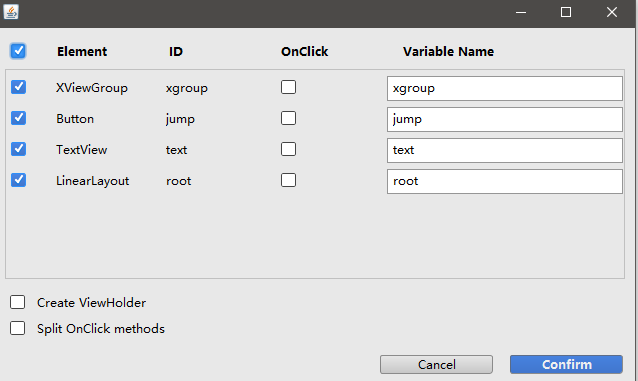This screenshot has width=638, height=381.
Task: Minimize the dialog window
Action: point(521,12)
